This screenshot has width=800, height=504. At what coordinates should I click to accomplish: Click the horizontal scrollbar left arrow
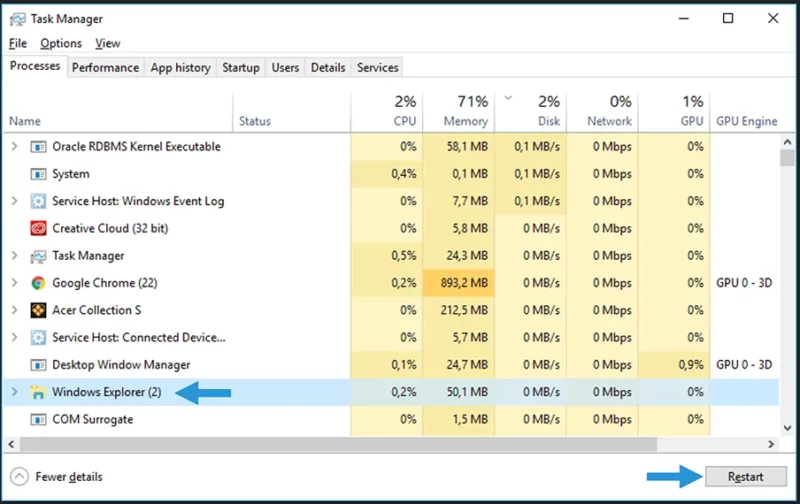coord(11,444)
